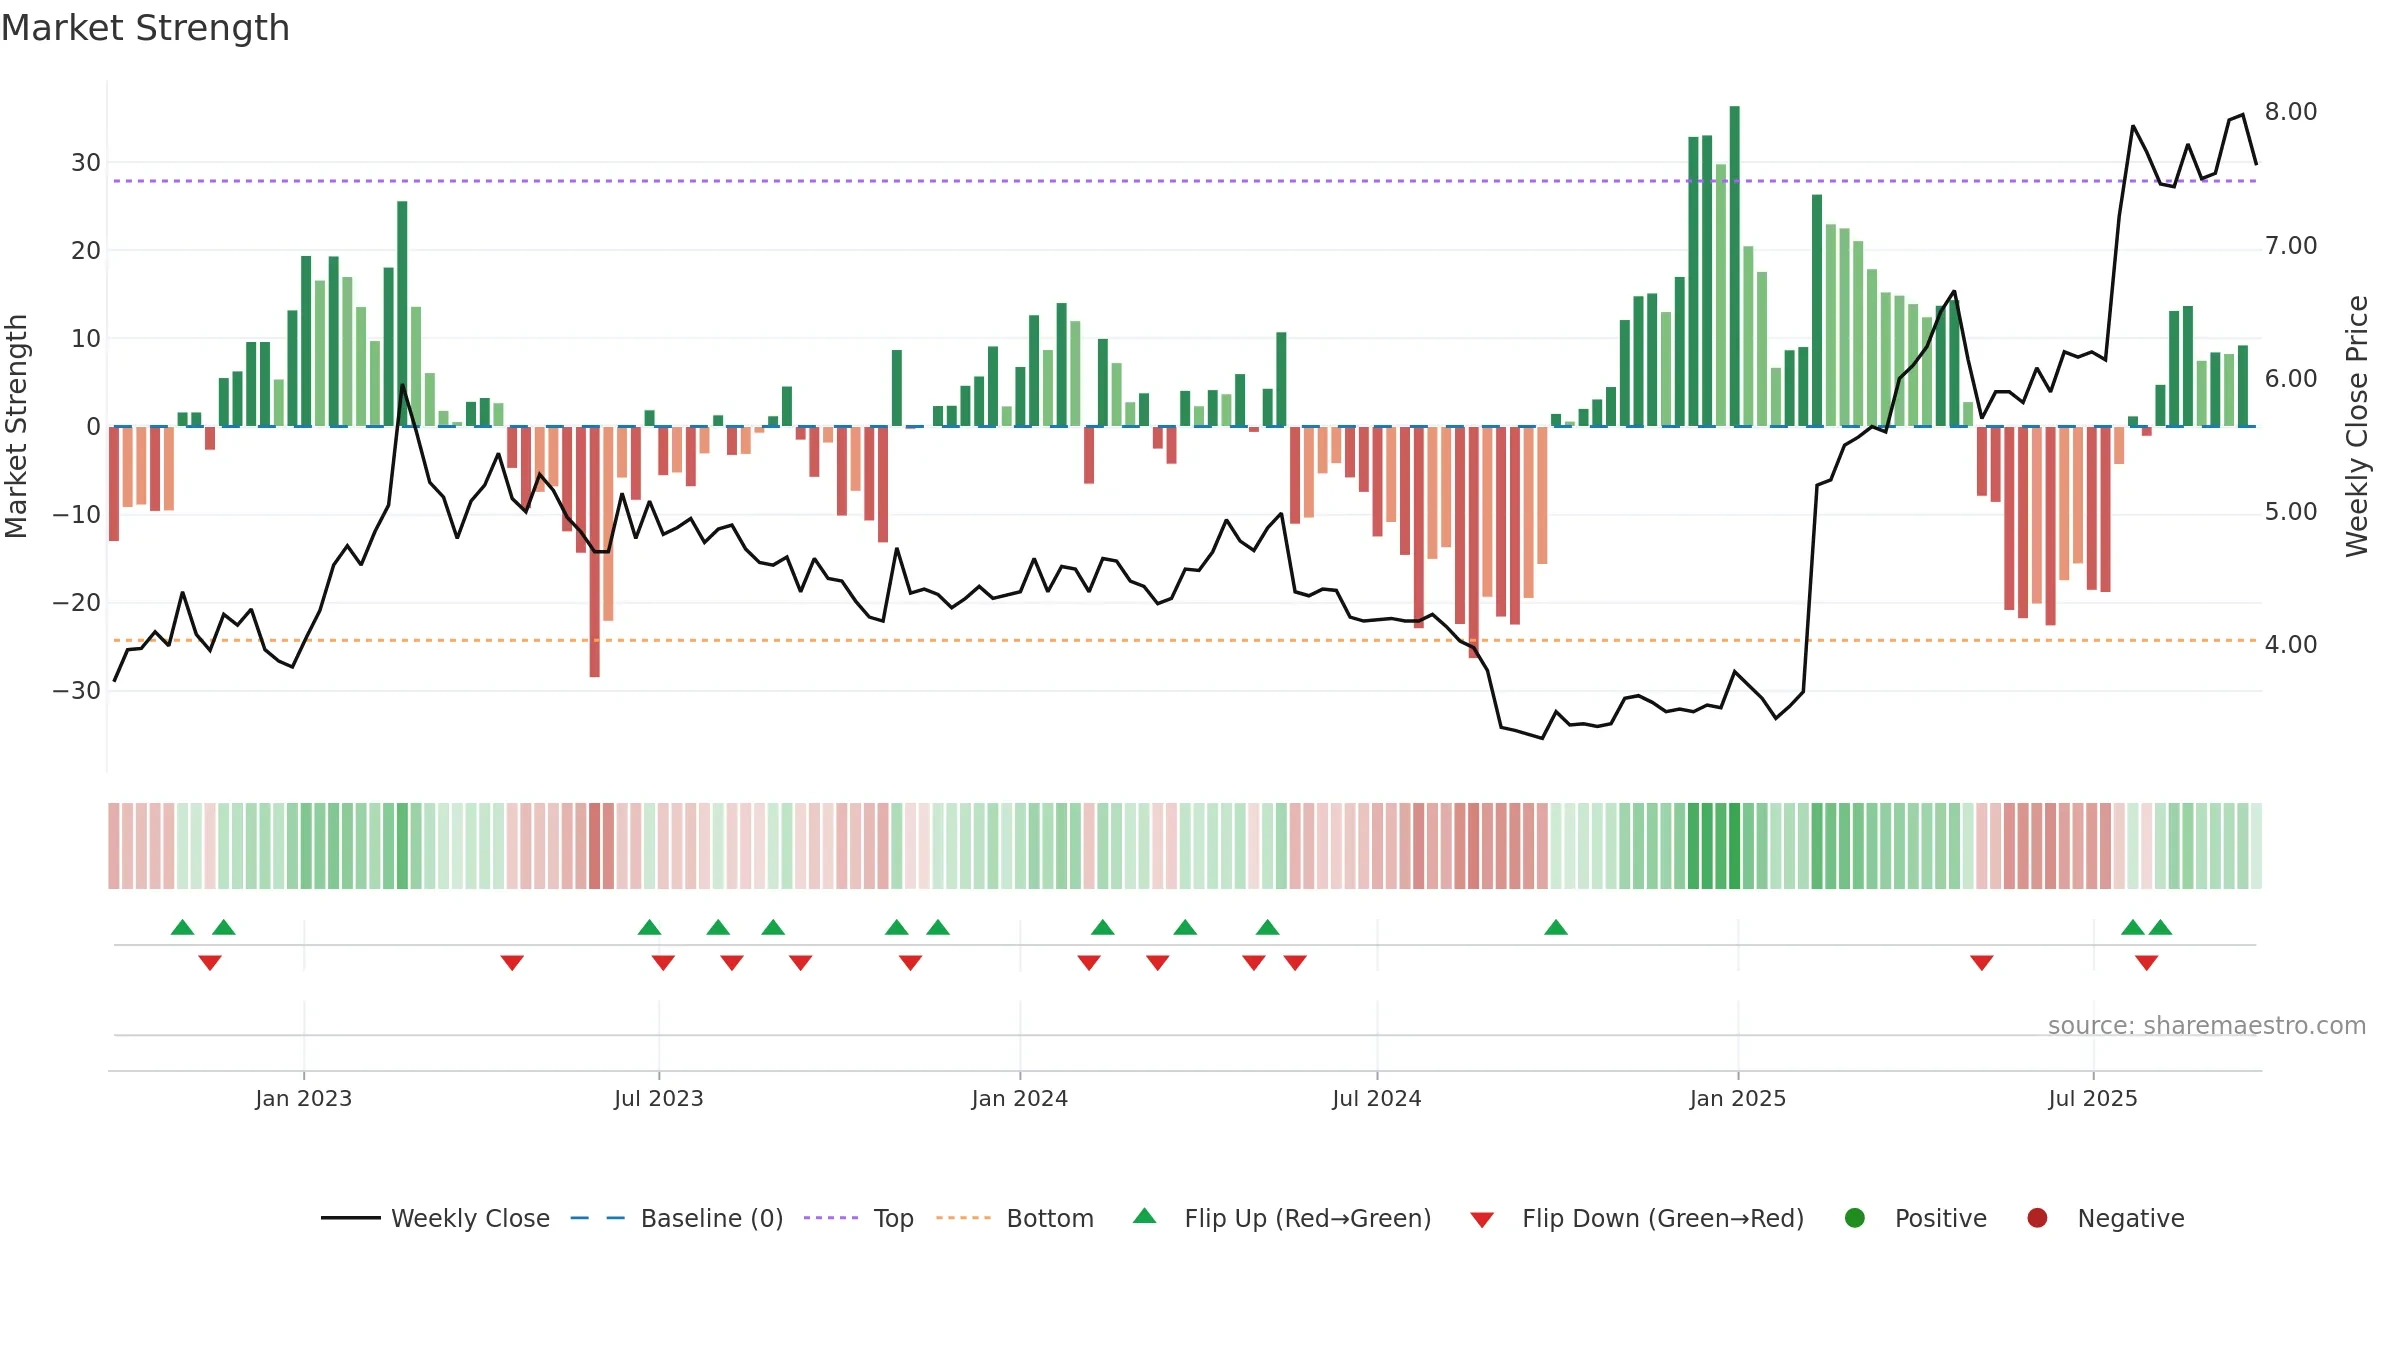
Task: Click the 4.00 price axis label
Action: click(x=2291, y=644)
